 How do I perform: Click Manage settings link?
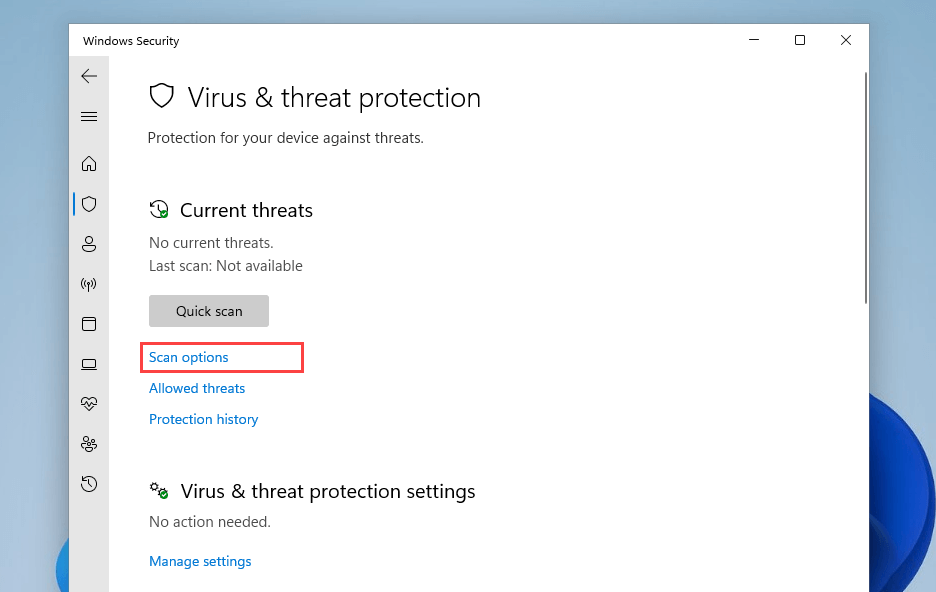(x=200, y=561)
